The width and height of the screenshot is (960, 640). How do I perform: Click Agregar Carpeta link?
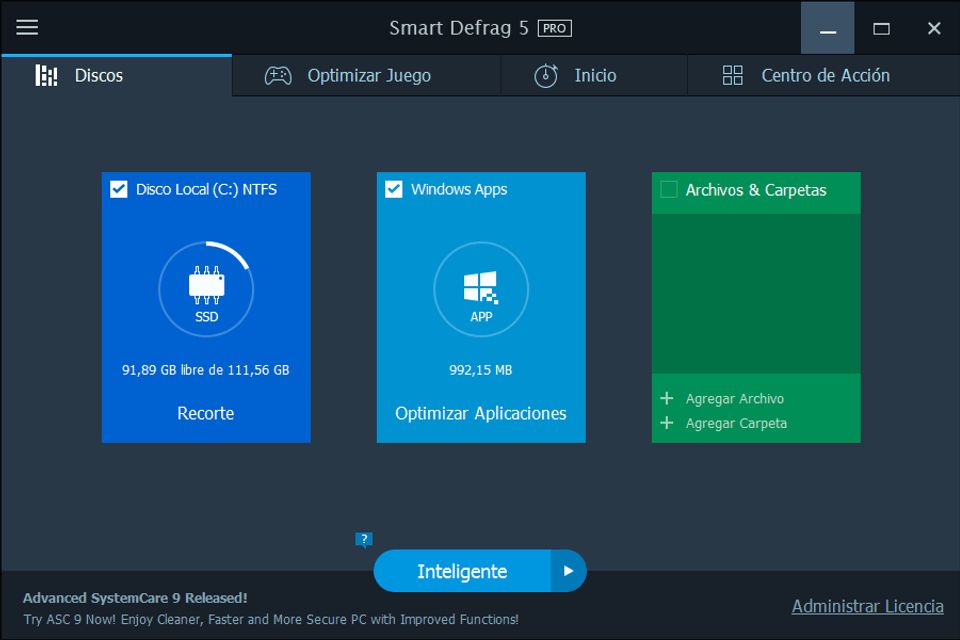pyautogui.click(x=736, y=423)
